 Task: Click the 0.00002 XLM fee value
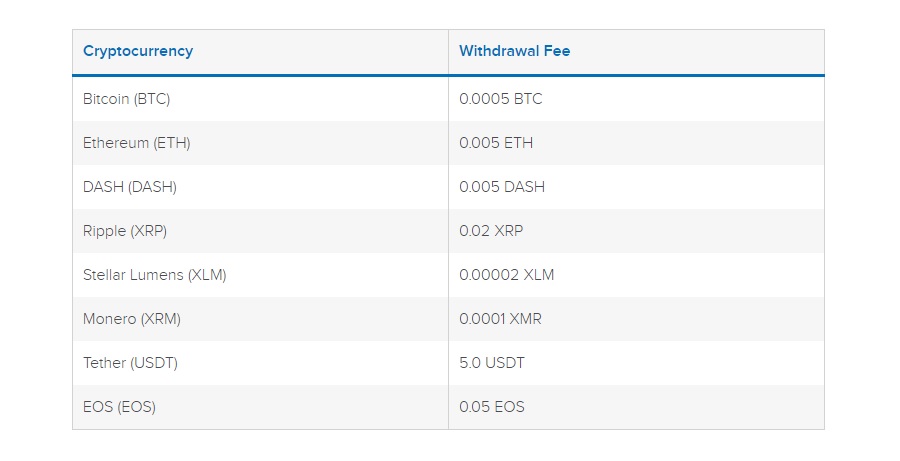pos(507,275)
